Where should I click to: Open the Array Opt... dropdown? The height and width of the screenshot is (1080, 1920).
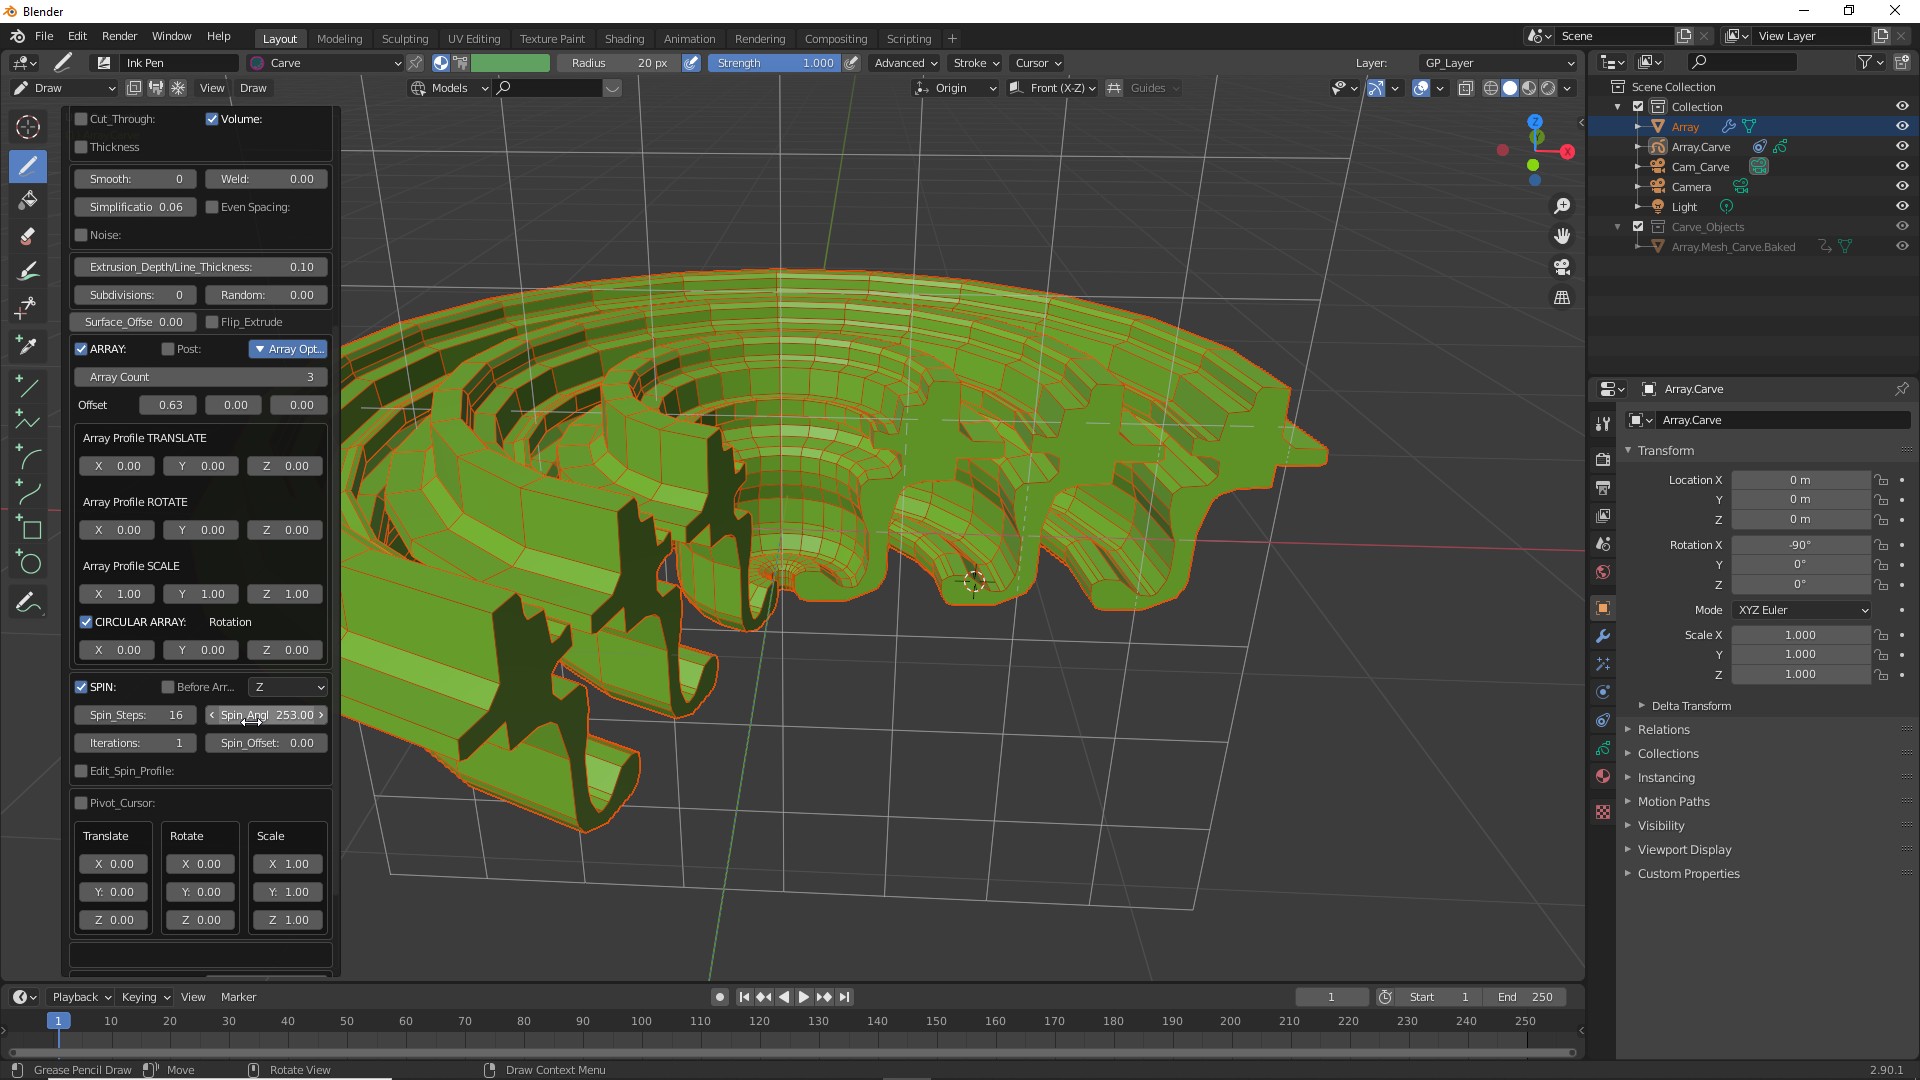[x=288, y=349]
